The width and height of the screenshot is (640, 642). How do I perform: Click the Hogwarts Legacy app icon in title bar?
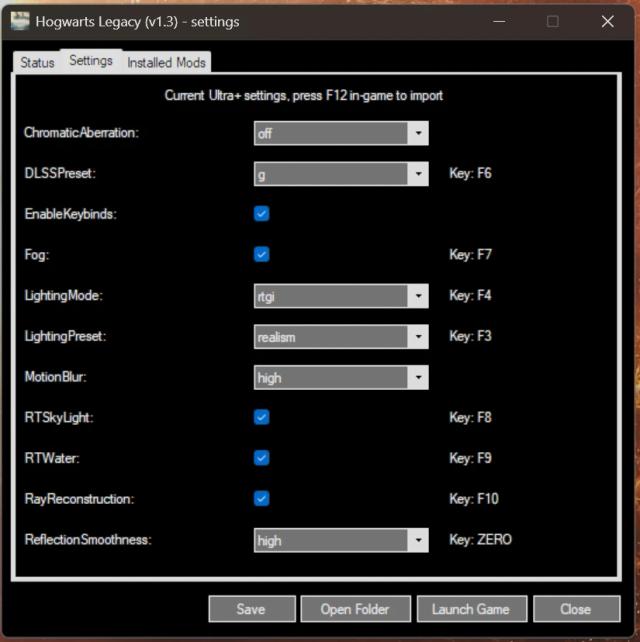20,21
